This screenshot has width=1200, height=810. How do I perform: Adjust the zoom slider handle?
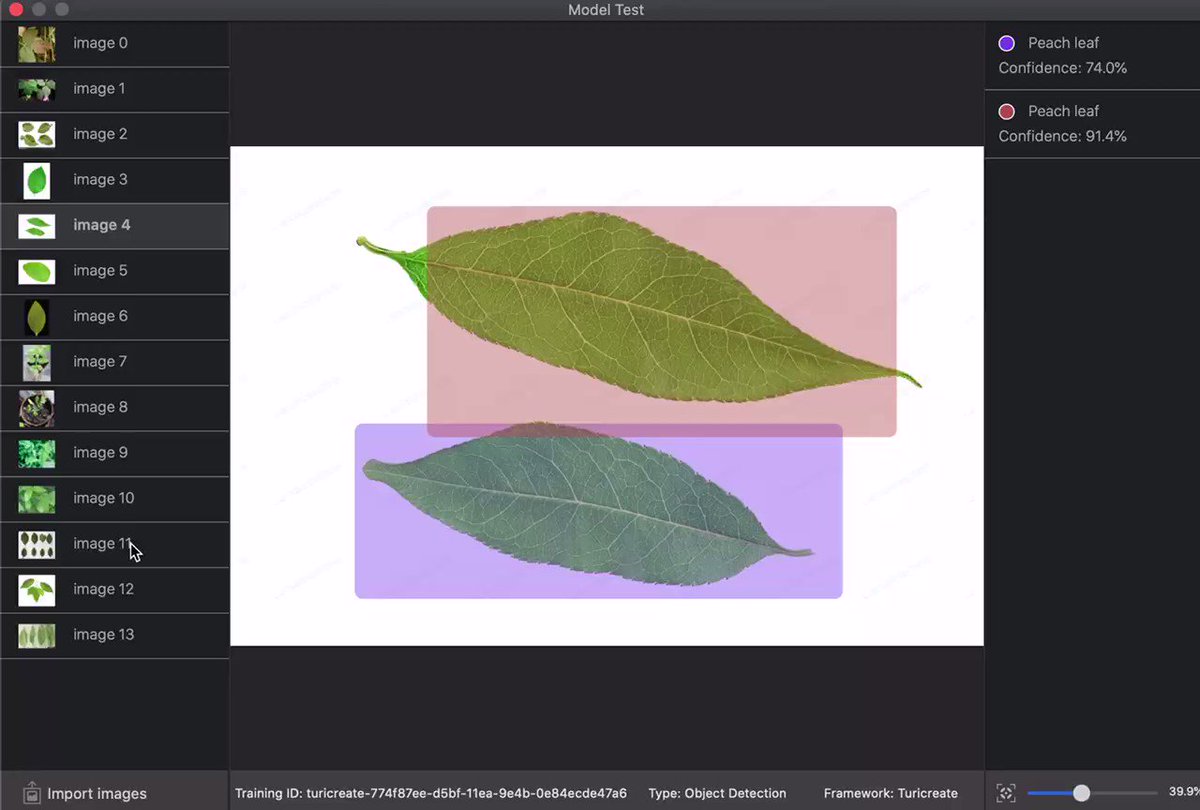click(1081, 793)
